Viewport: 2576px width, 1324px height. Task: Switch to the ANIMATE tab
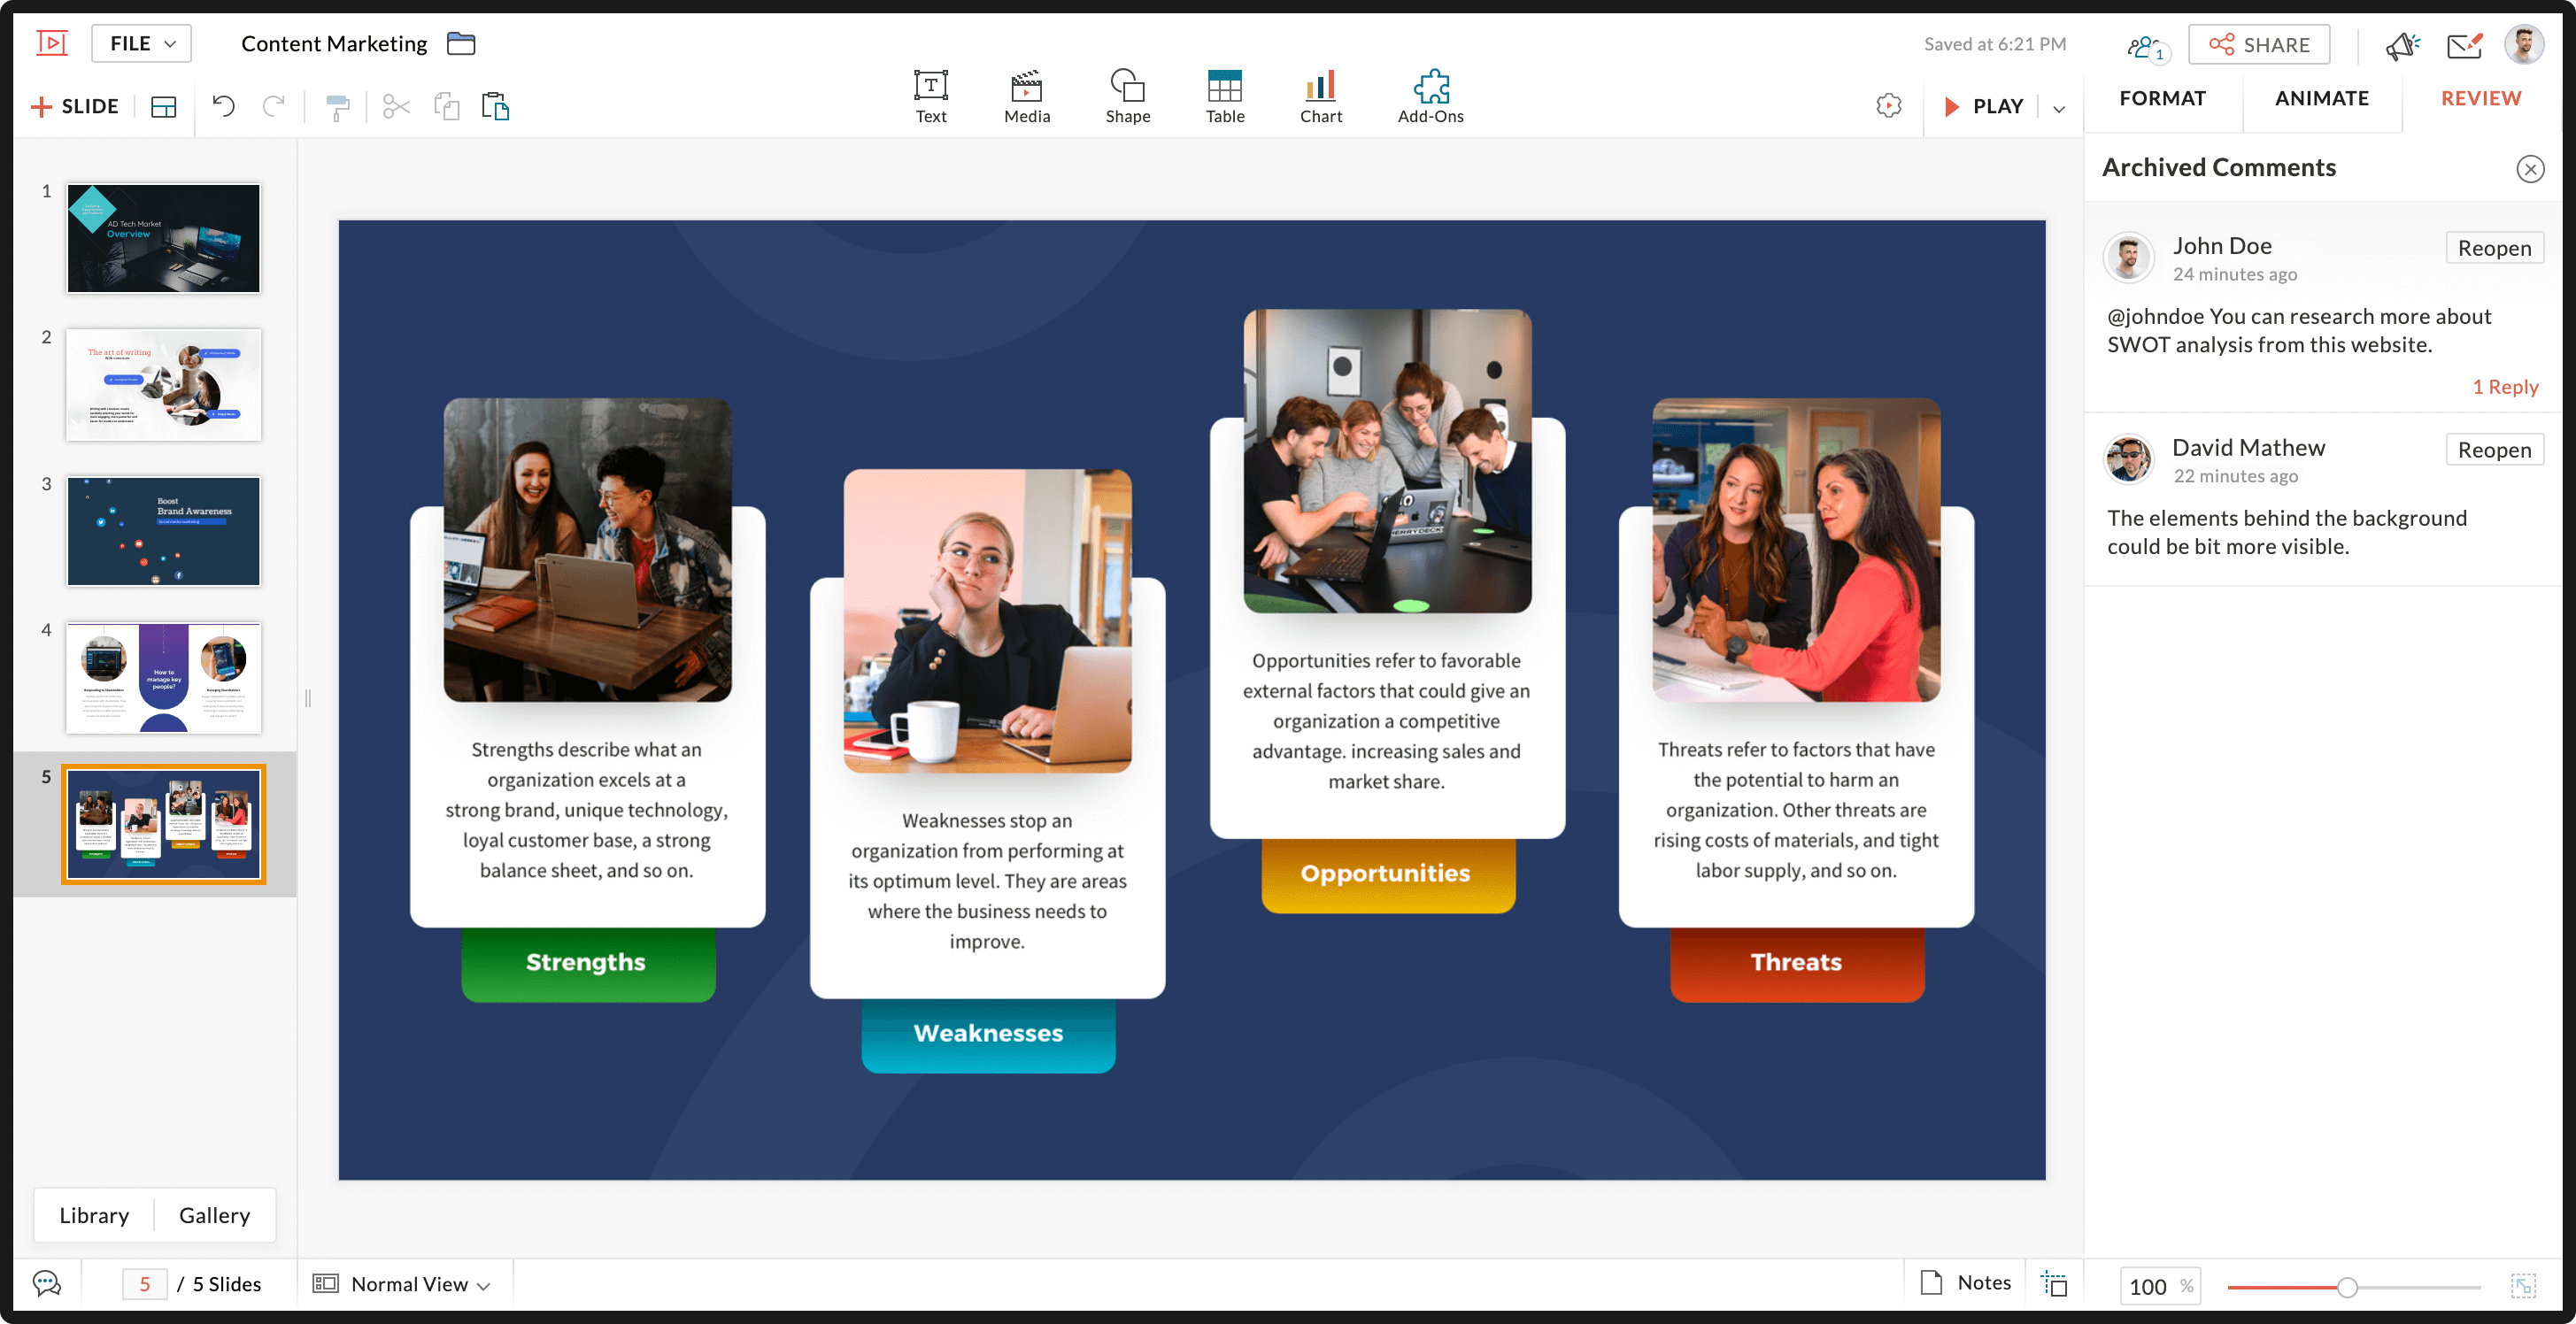coord(2321,98)
